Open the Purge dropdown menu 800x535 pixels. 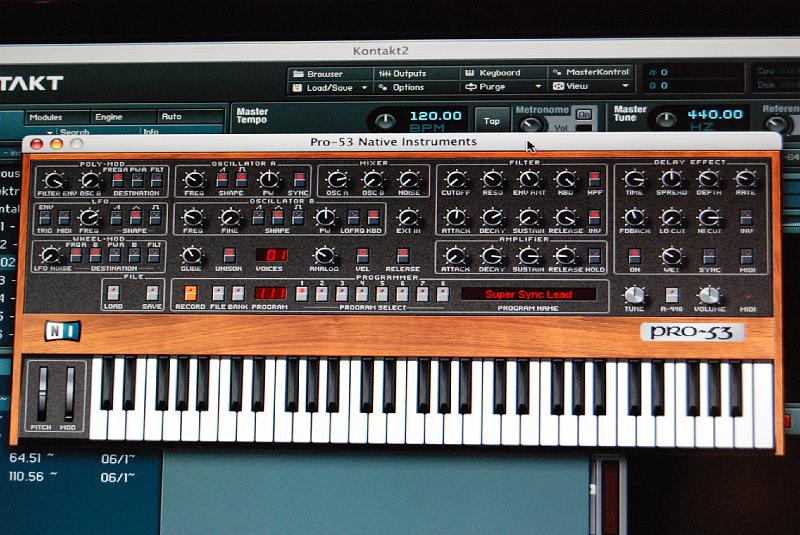(503, 87)
